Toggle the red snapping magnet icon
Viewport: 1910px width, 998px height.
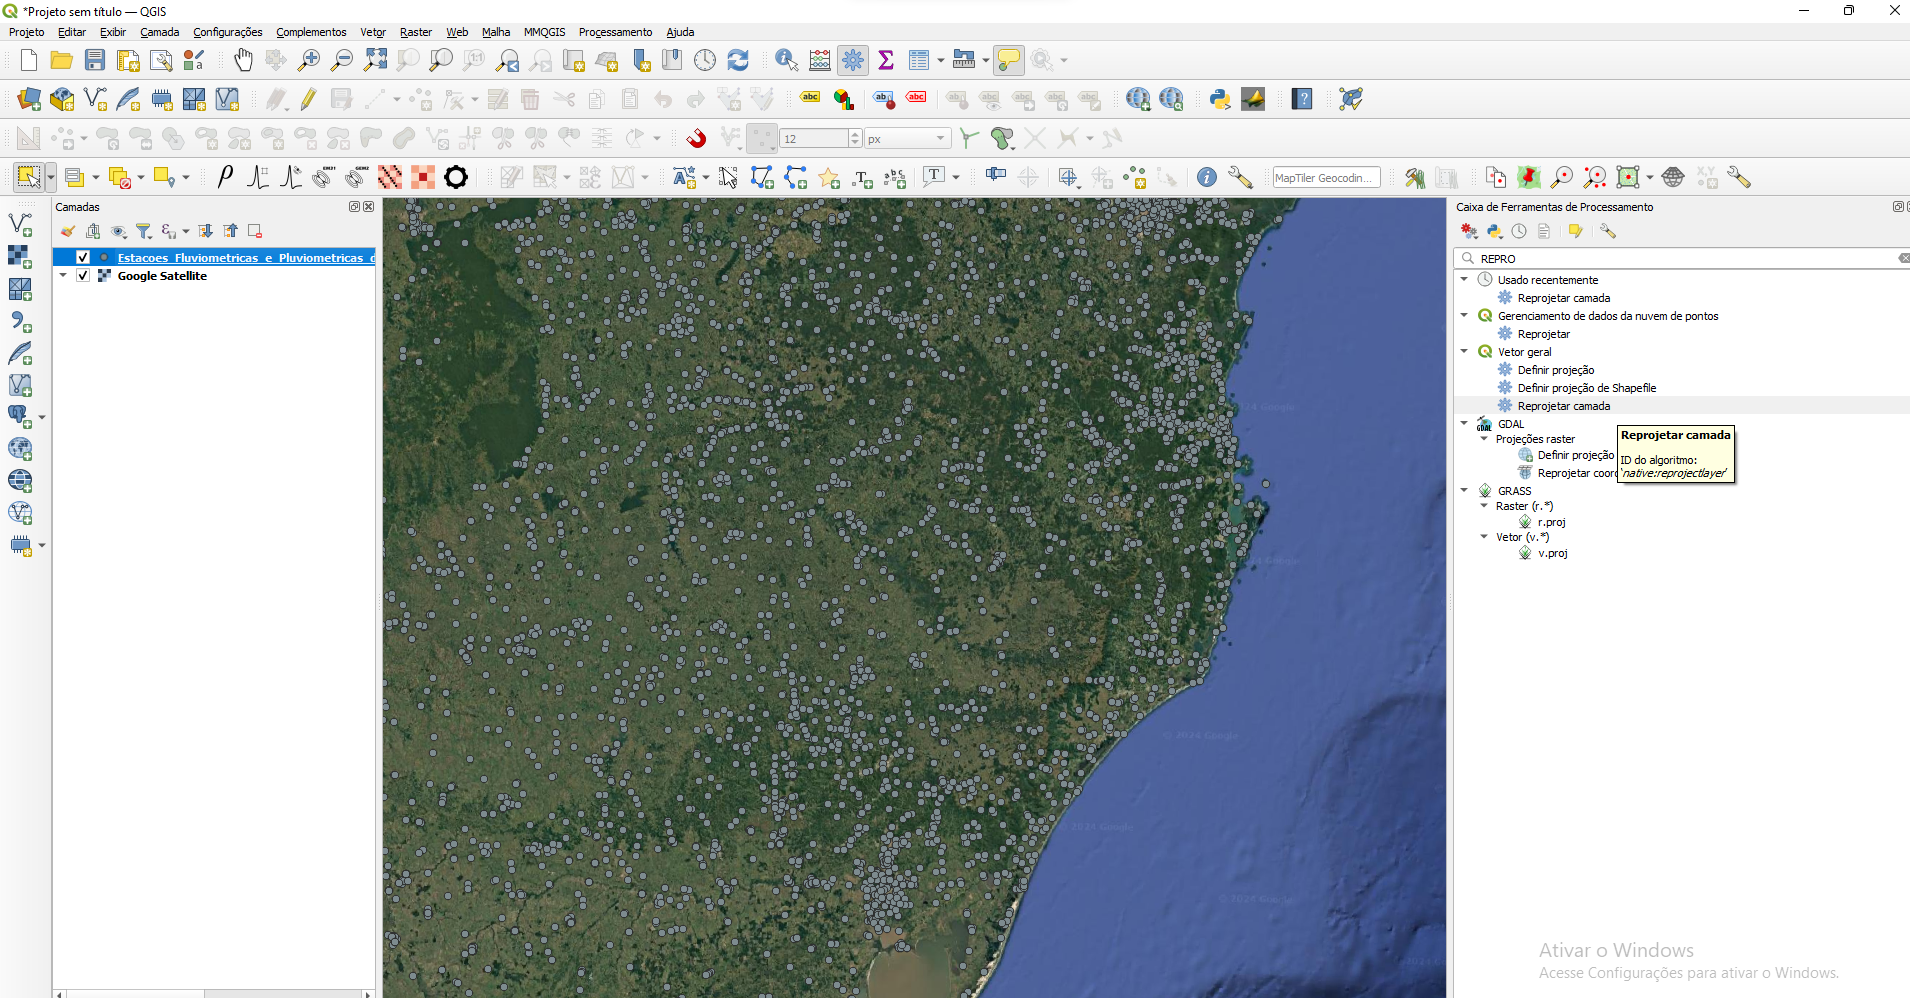697,138
